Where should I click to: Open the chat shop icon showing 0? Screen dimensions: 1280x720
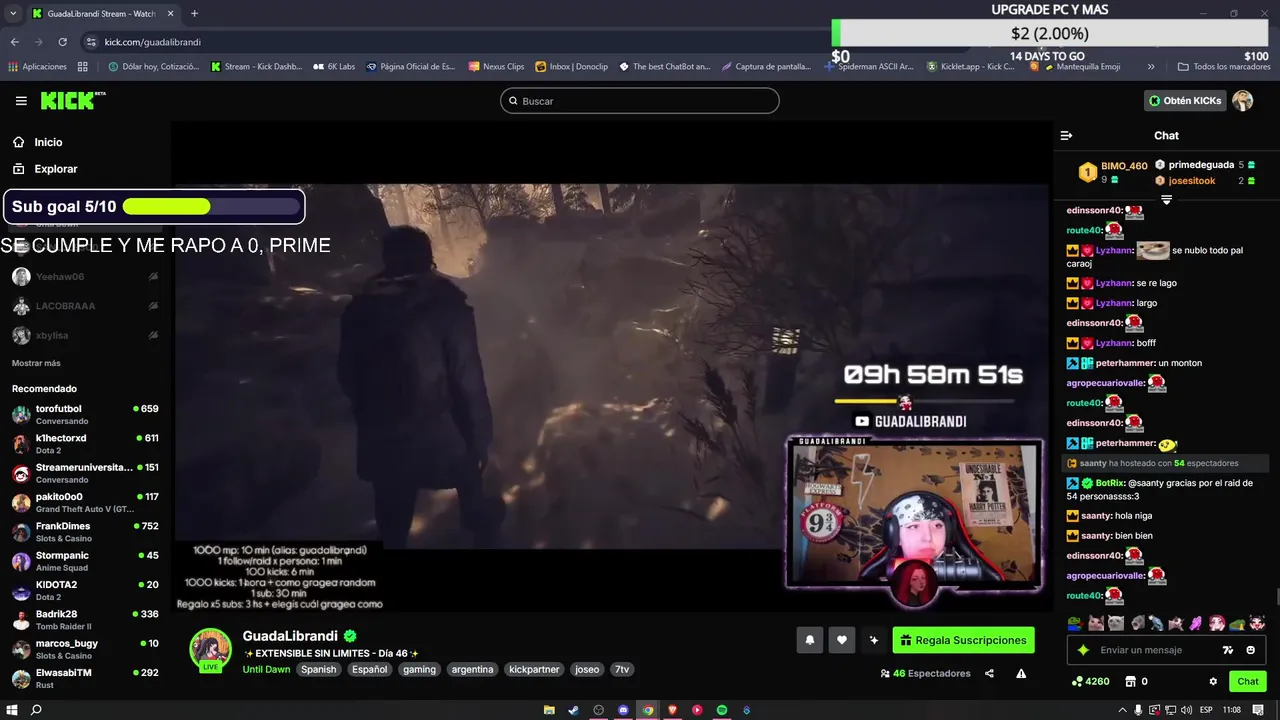[1136, 681]
